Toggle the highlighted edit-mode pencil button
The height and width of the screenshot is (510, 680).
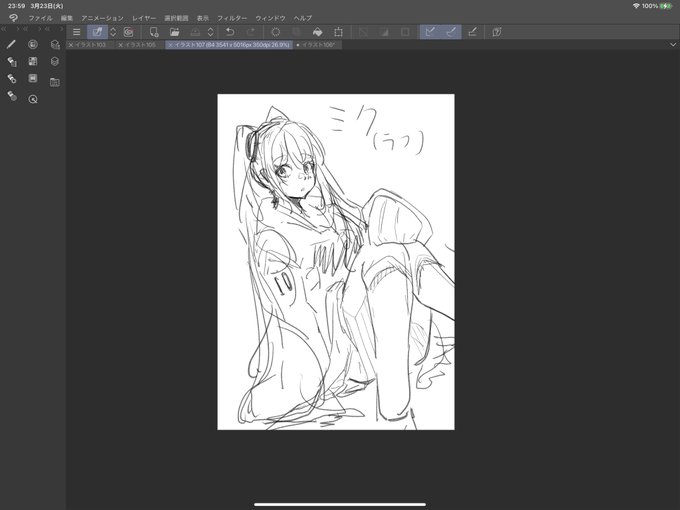[97, 32]
